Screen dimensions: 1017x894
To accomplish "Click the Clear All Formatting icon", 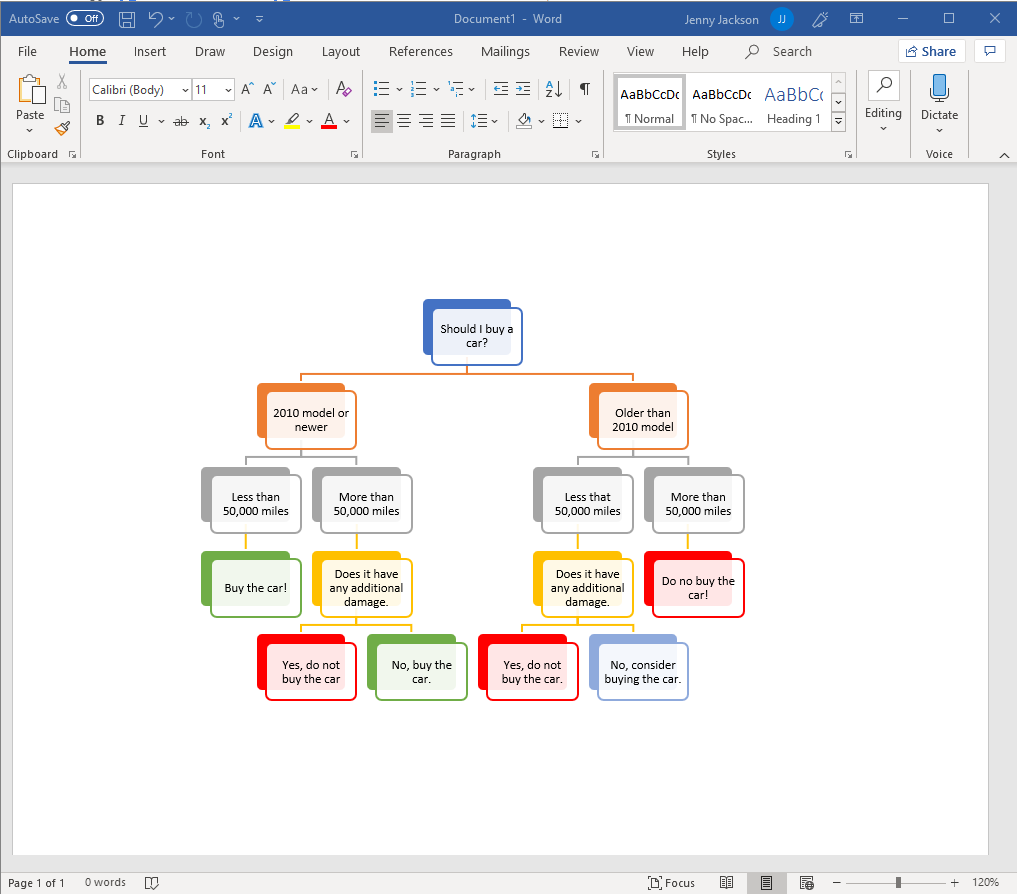I will 343,90.
